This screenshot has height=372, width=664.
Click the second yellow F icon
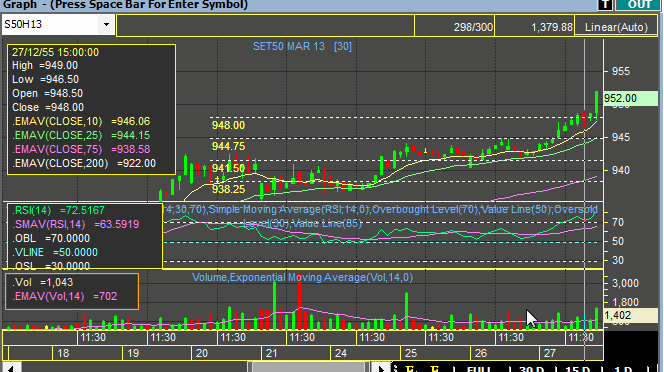435,369
